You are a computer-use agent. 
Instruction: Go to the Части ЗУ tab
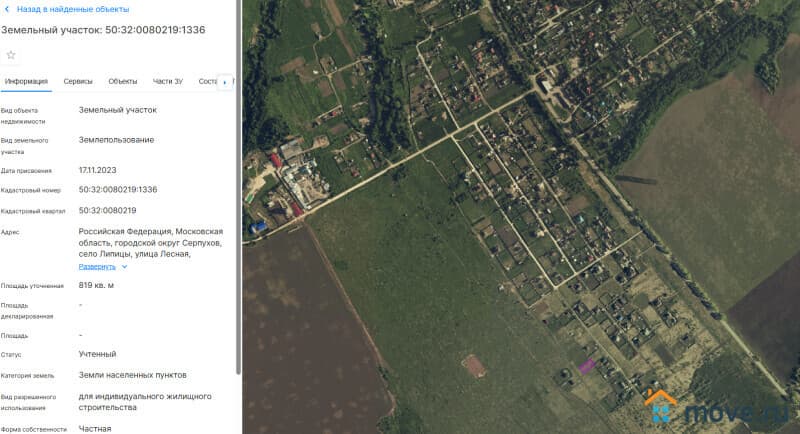coord(168,81)
